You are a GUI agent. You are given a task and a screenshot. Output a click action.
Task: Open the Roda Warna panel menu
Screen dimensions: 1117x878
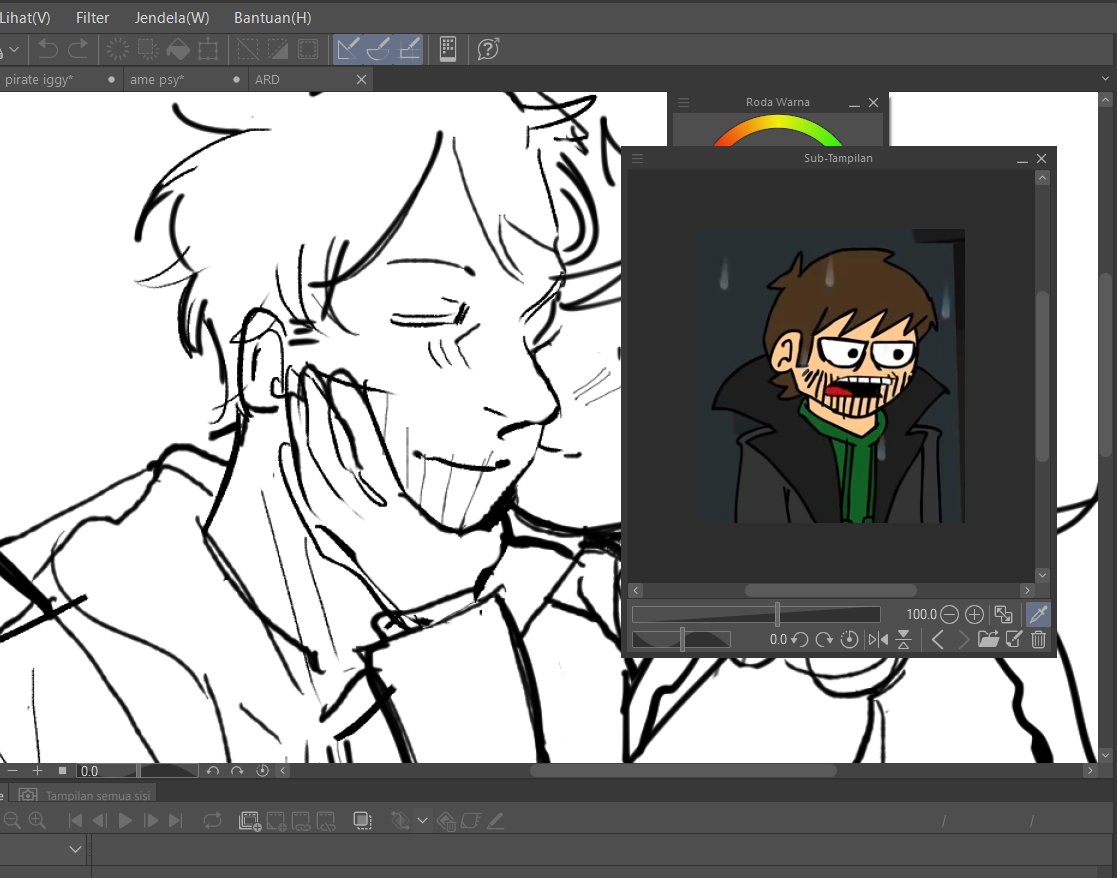(x=683, y=103)
